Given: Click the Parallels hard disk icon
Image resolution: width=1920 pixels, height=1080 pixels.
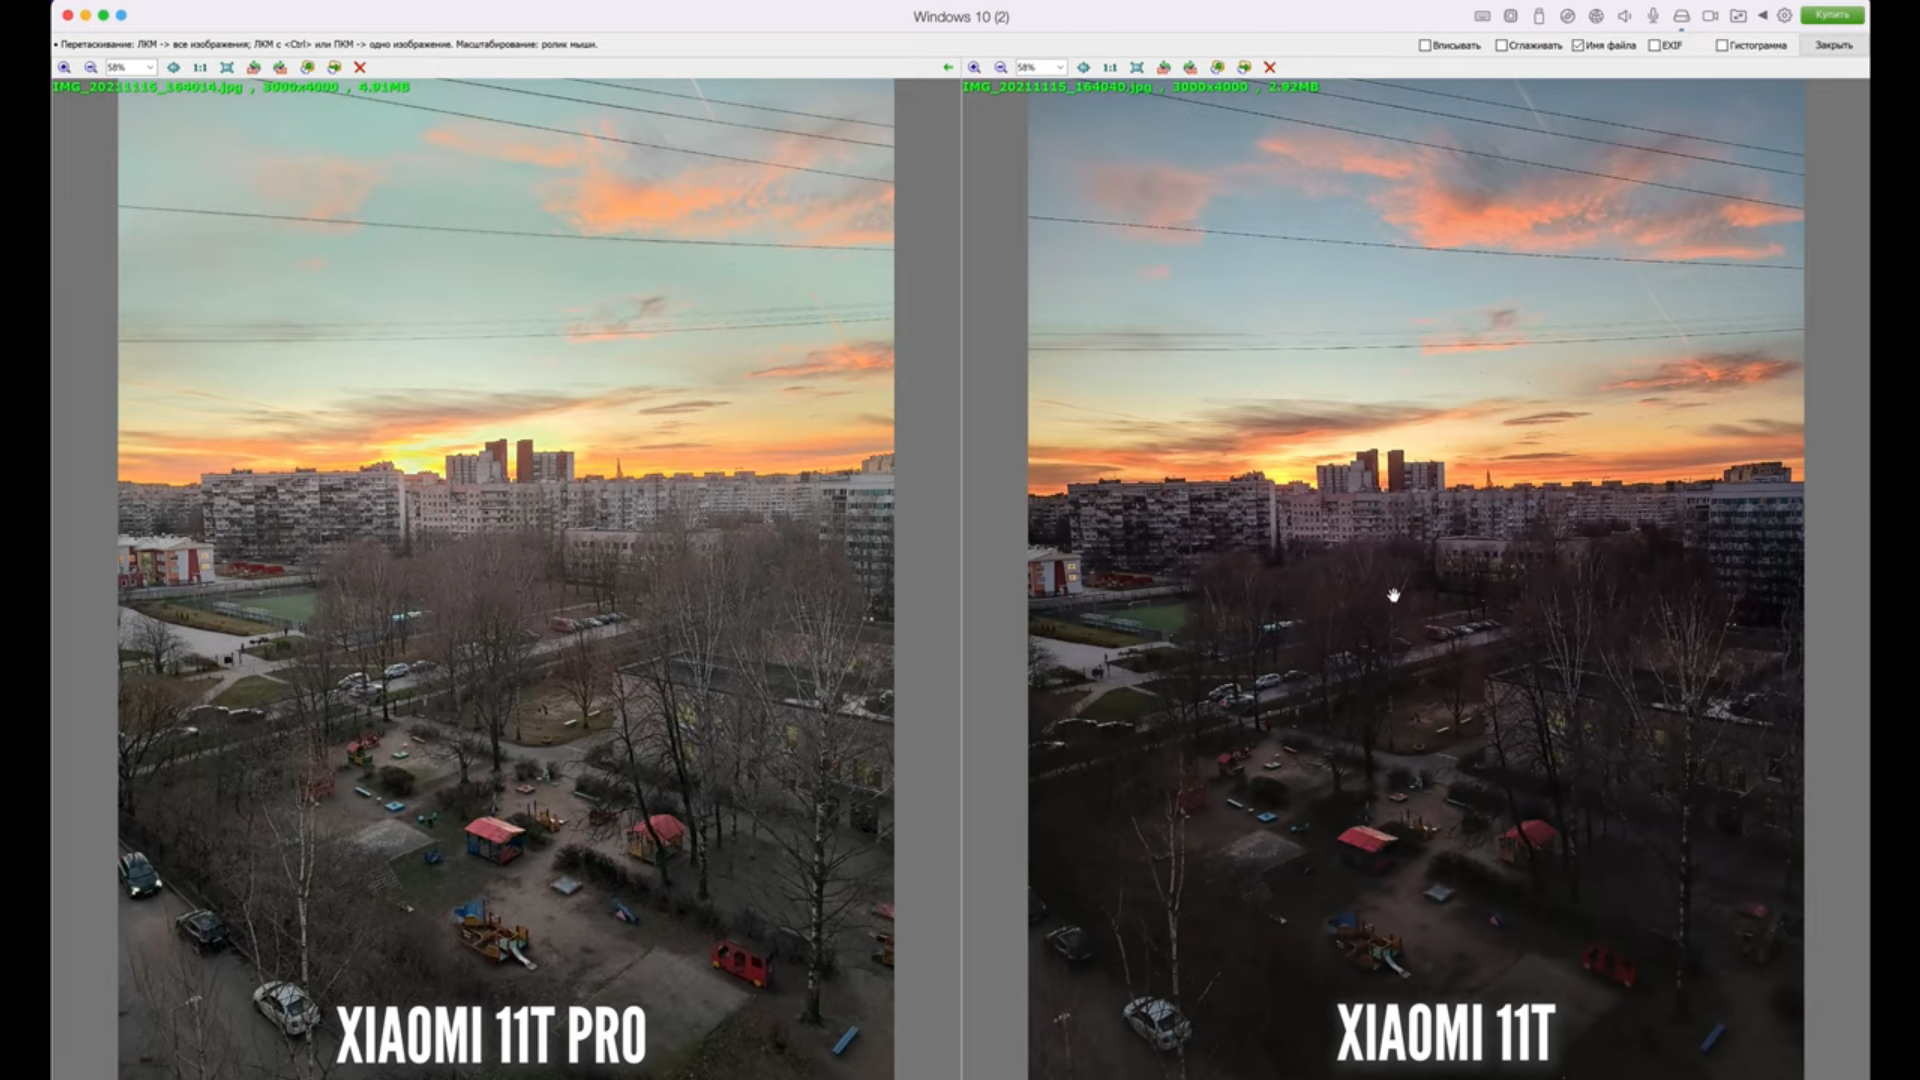Looking at the screenshot, I should pyautogui.click(x=1682, y=16).
